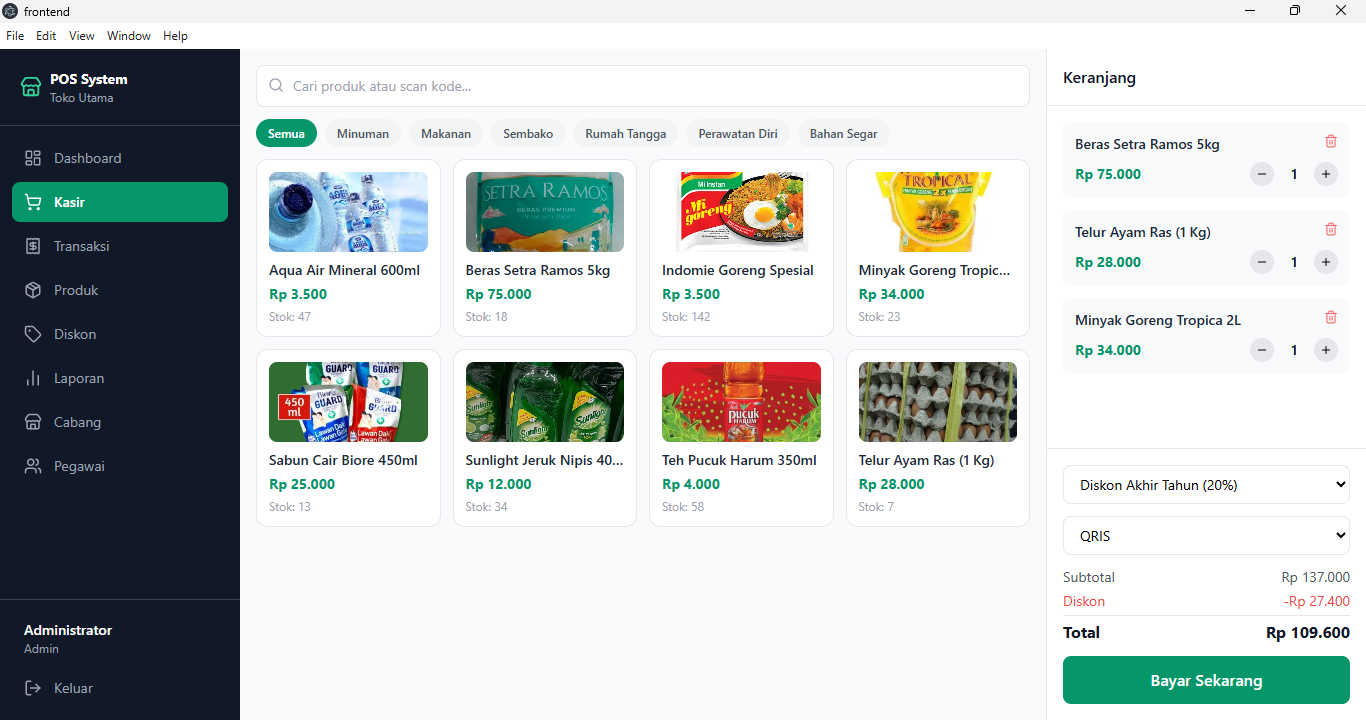This screenshot has height=720, width=1366.
Task: Click the Transaksi receipt icon
Action: pos(33,246)
